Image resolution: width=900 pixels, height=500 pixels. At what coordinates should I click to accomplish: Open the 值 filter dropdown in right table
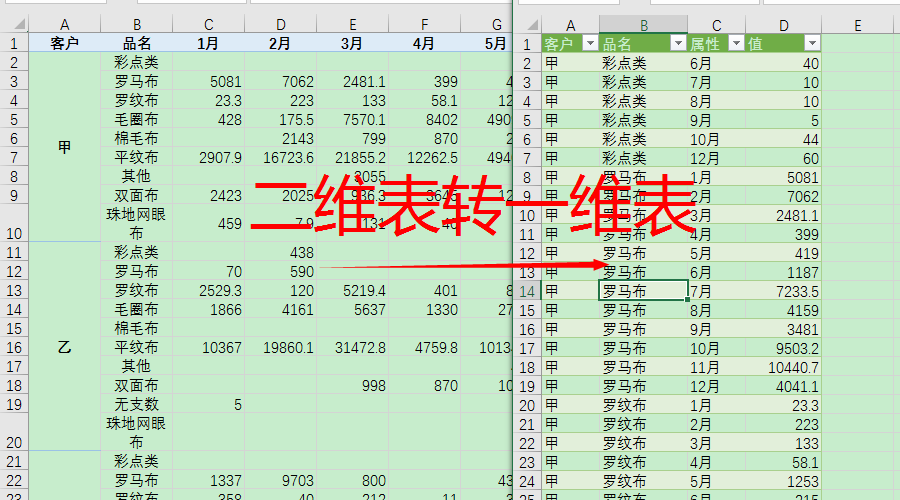click(812, 44)
